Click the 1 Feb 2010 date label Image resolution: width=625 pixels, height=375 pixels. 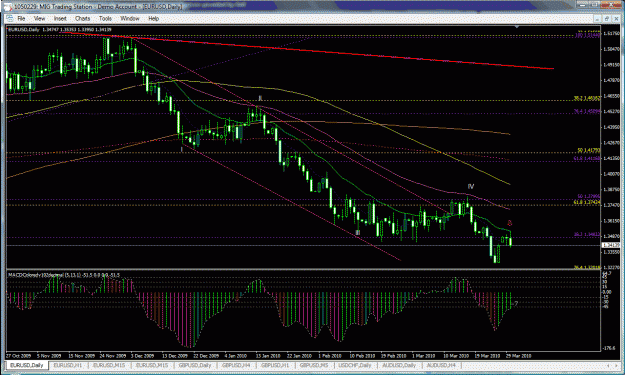[330, 355]
